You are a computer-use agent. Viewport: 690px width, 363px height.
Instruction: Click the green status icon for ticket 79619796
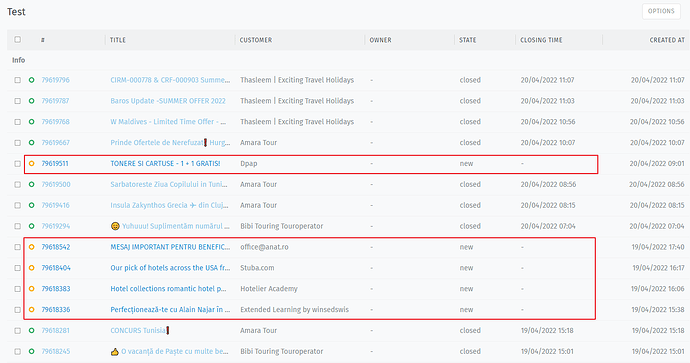32,80
